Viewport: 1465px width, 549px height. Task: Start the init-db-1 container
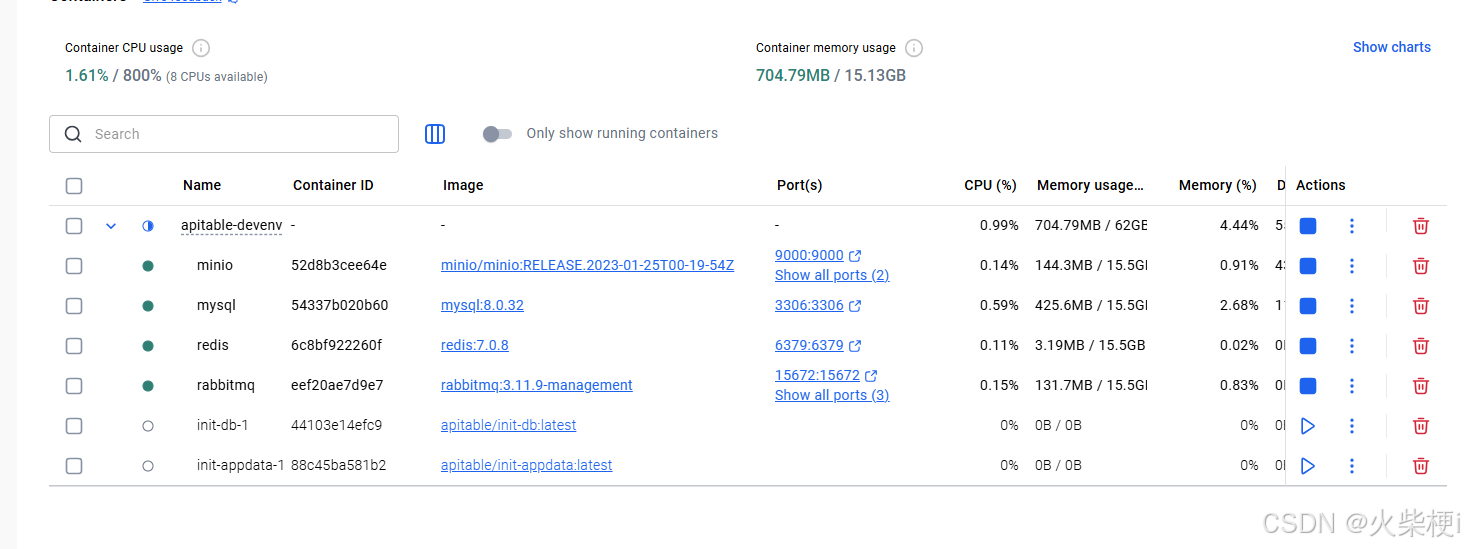coord(1307,426)
